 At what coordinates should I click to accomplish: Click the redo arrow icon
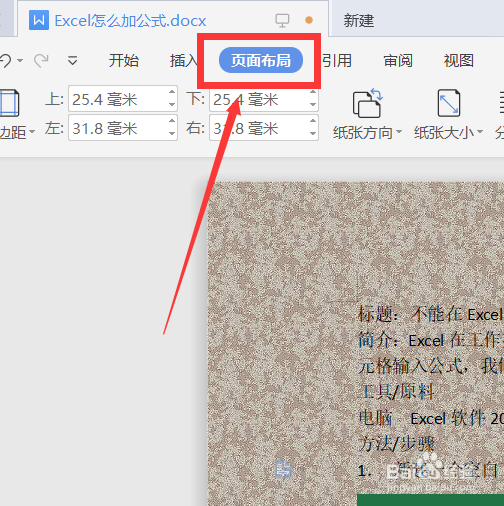click(x=41, y=61)
